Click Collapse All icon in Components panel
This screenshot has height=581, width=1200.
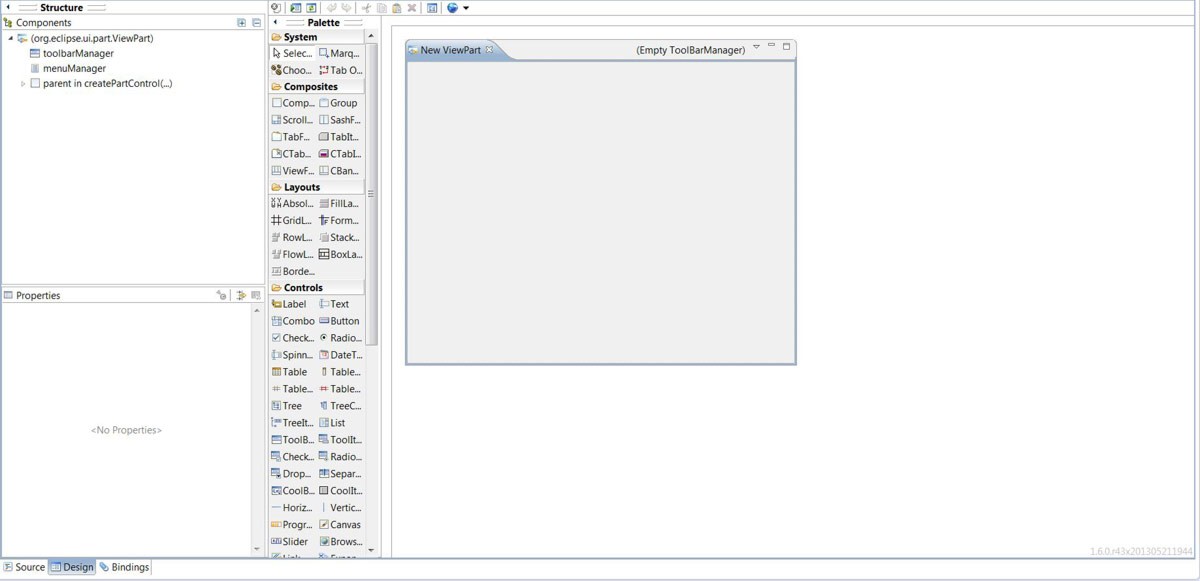(x=256, y=23)
